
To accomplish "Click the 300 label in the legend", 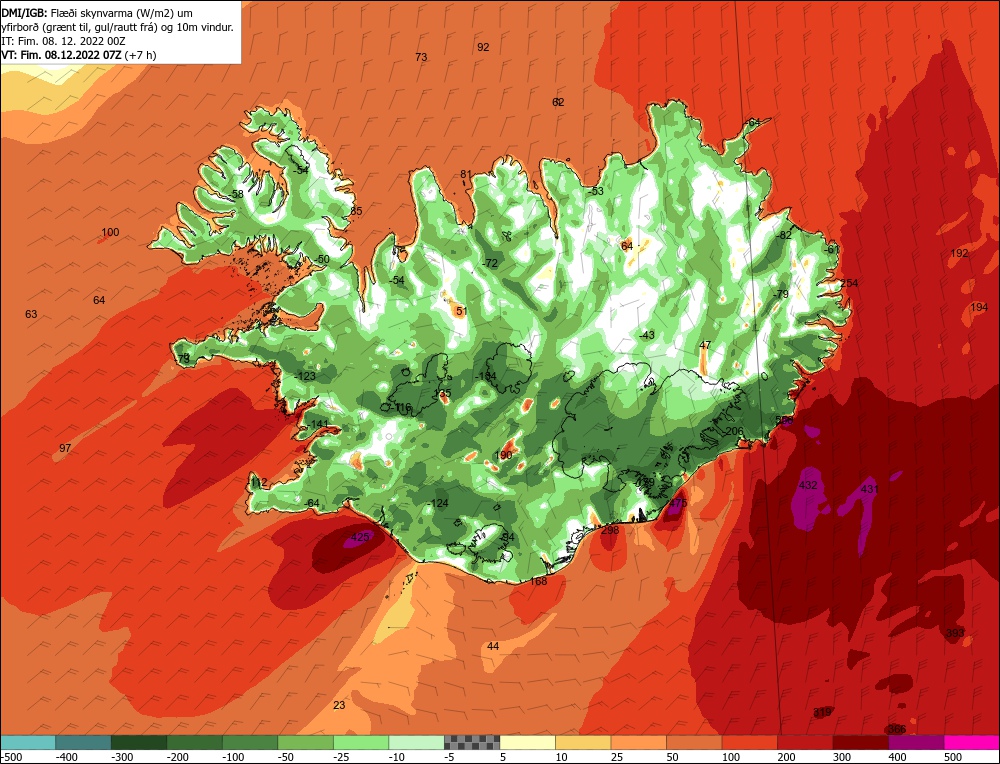I will click(842, 757).
